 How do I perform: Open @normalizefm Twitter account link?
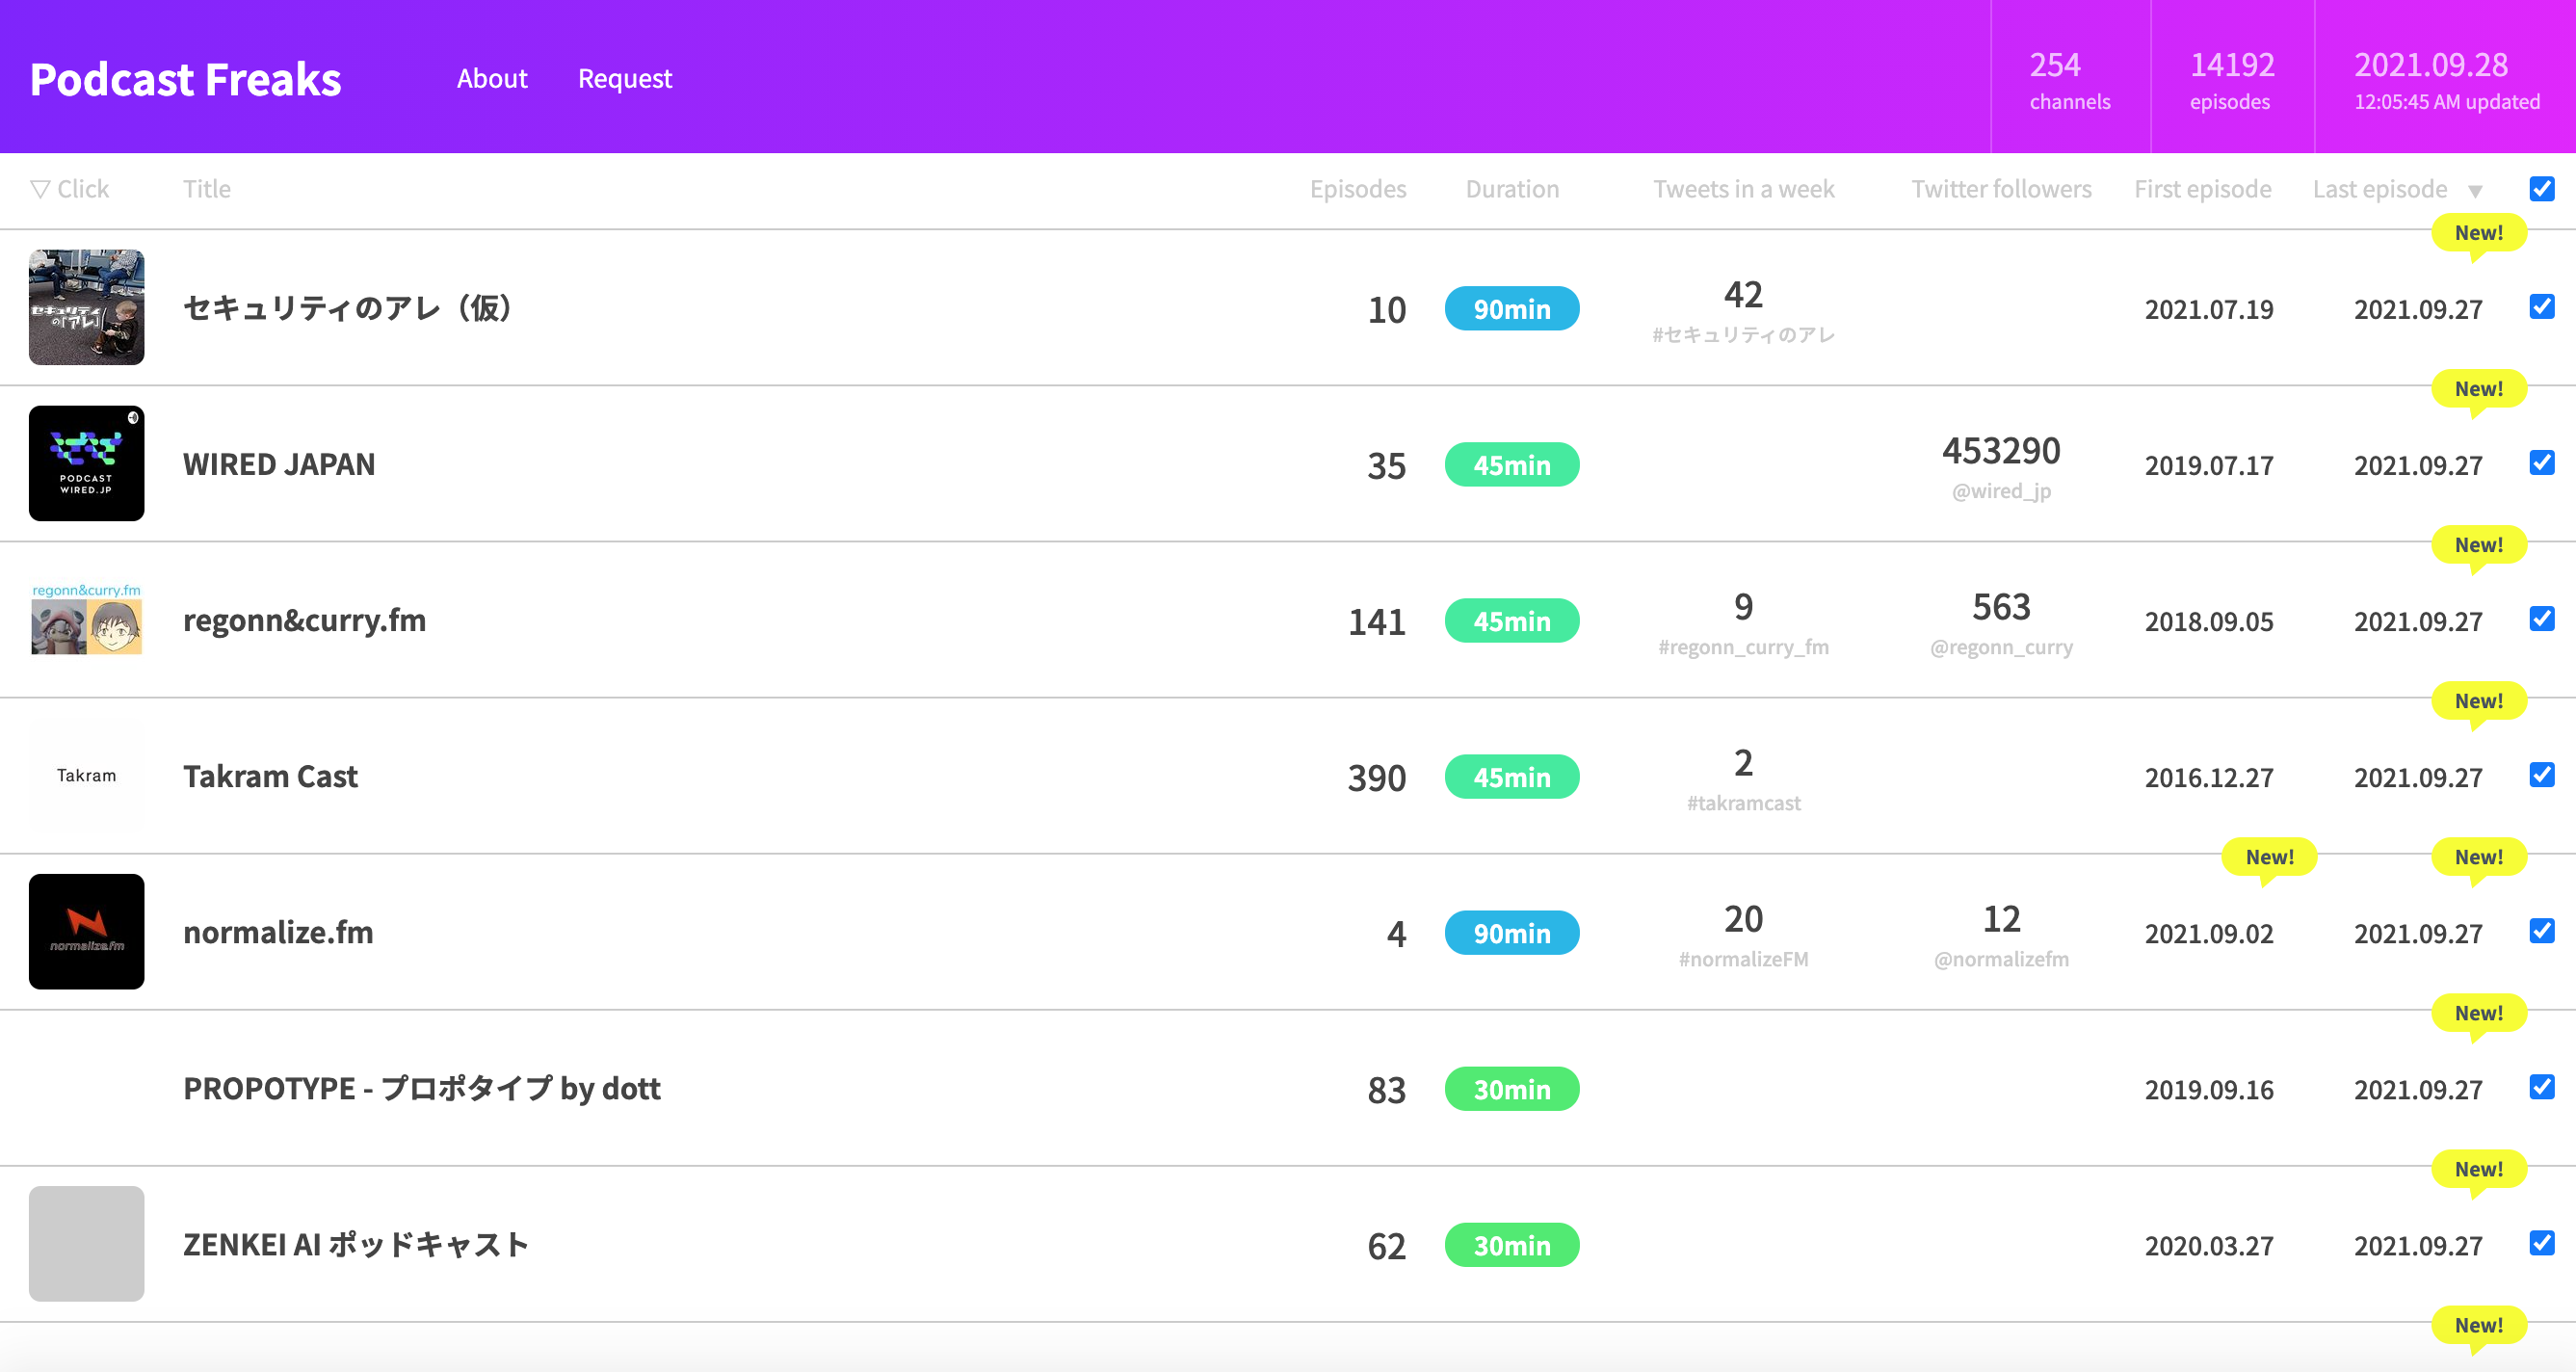click(2001, 959)
